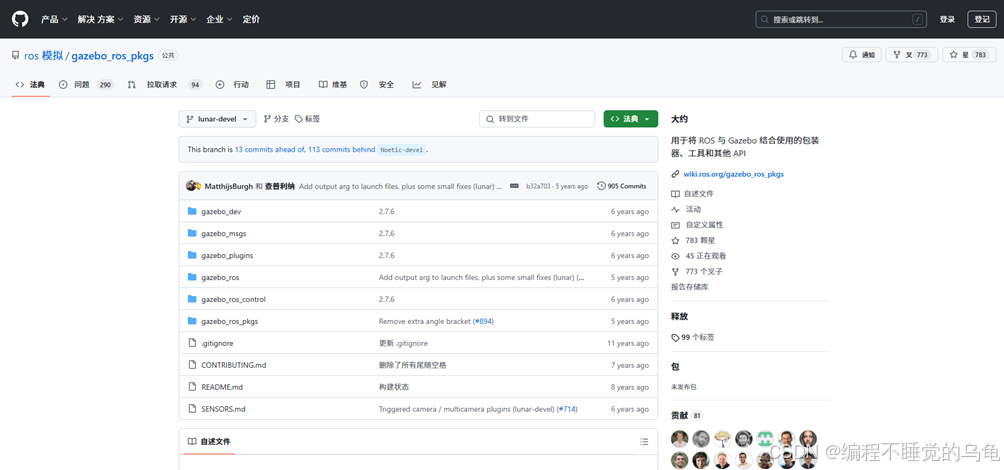
Task: Open gazebo_ros_pkgs folder in file list
Action: (x=229, y=321)
